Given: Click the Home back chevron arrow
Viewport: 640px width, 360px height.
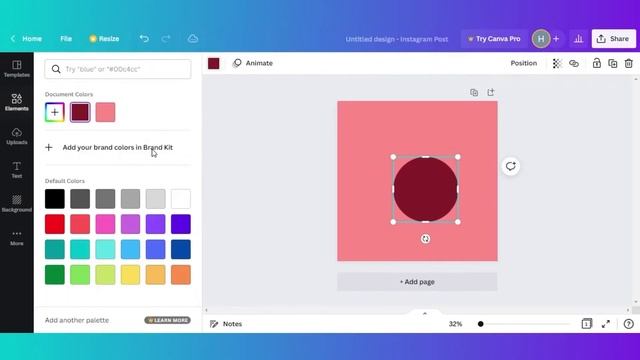Looking at the screenshot, I should pyautogui.click(x=13, y=39).
